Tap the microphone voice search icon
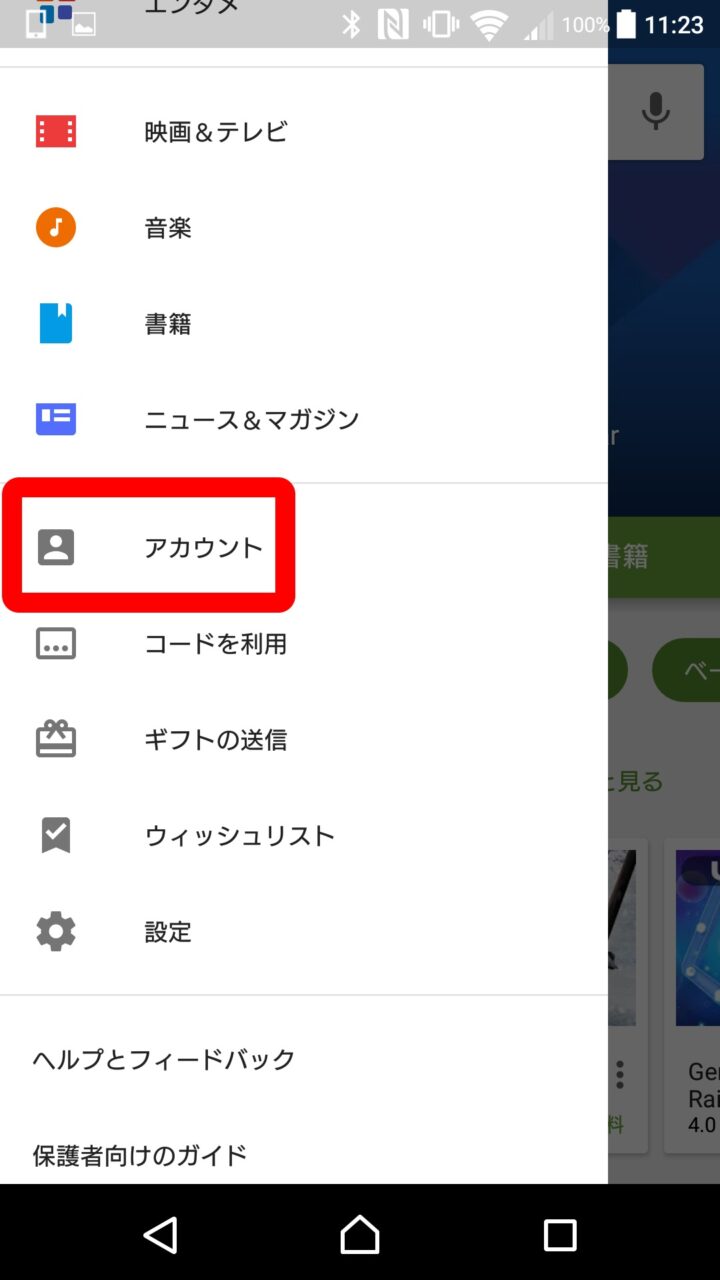The image size is (720, 1280). click(656, 111)
